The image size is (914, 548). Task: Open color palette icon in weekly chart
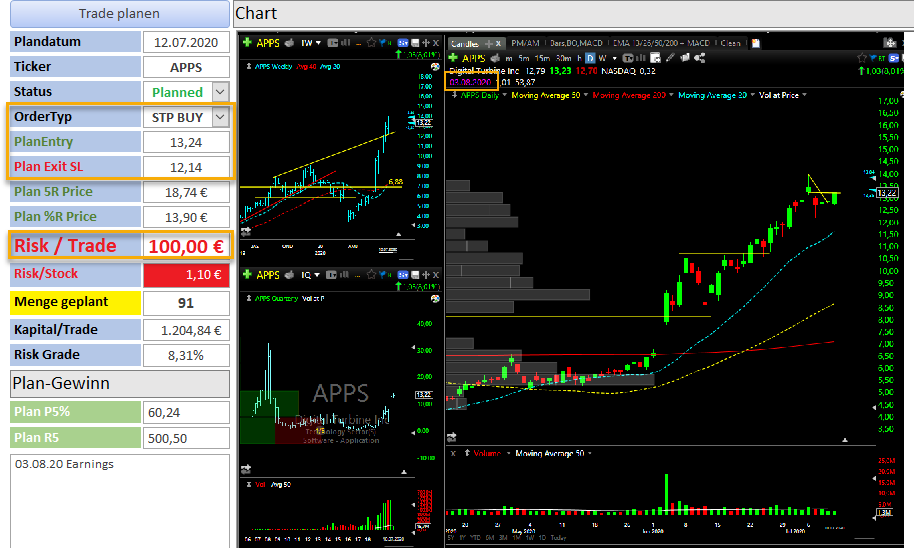point(435,66)
